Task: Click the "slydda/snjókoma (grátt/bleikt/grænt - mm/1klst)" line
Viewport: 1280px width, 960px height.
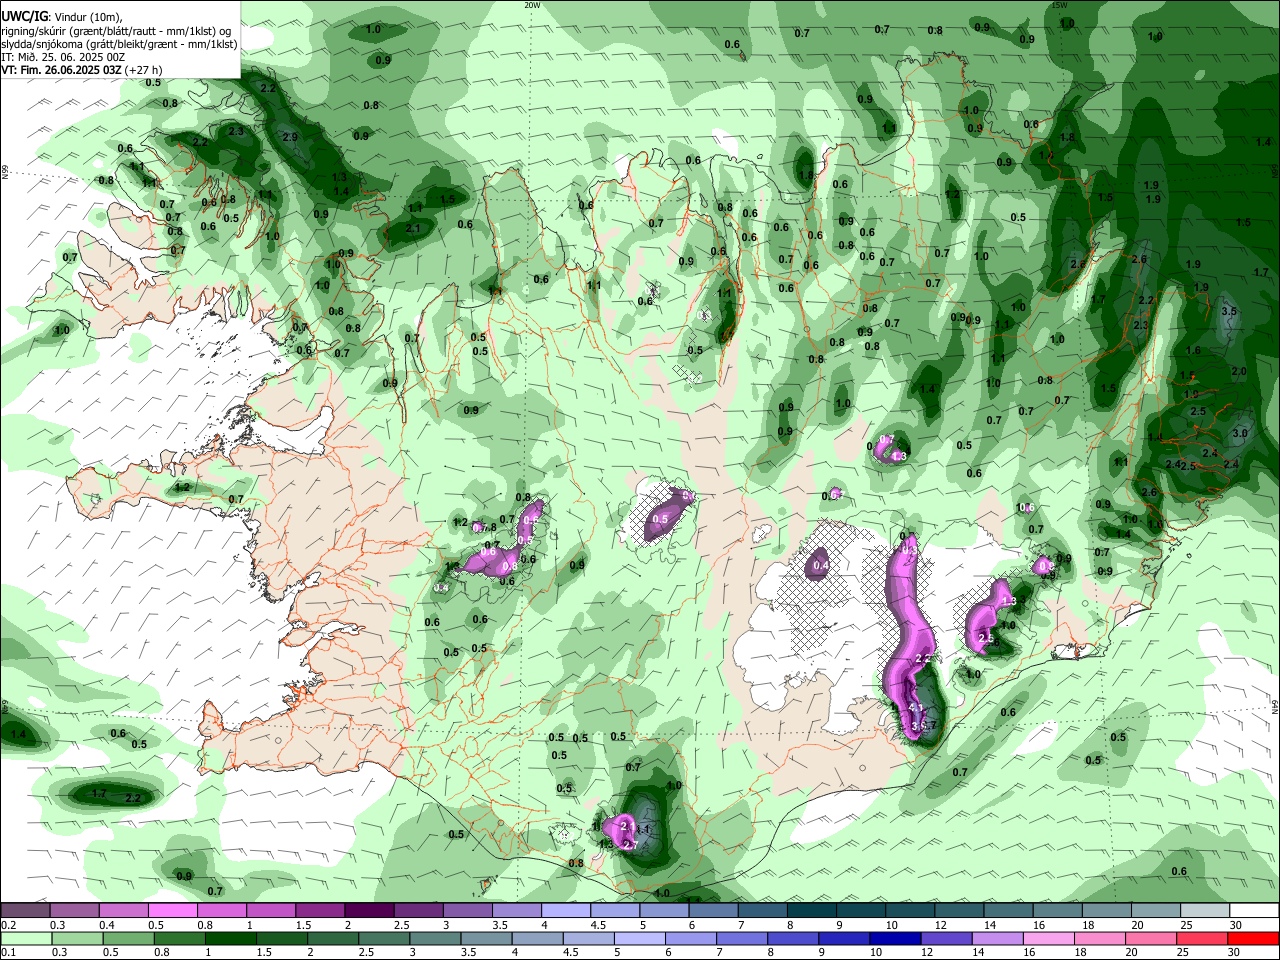Action: [x=119, y=44]
